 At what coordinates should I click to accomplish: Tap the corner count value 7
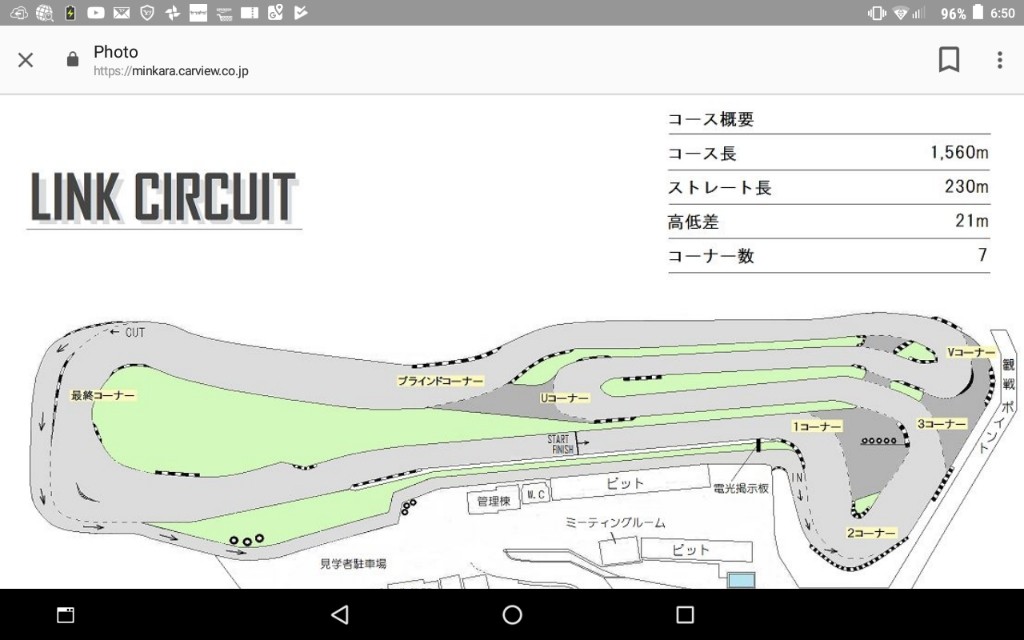[982, 254]
